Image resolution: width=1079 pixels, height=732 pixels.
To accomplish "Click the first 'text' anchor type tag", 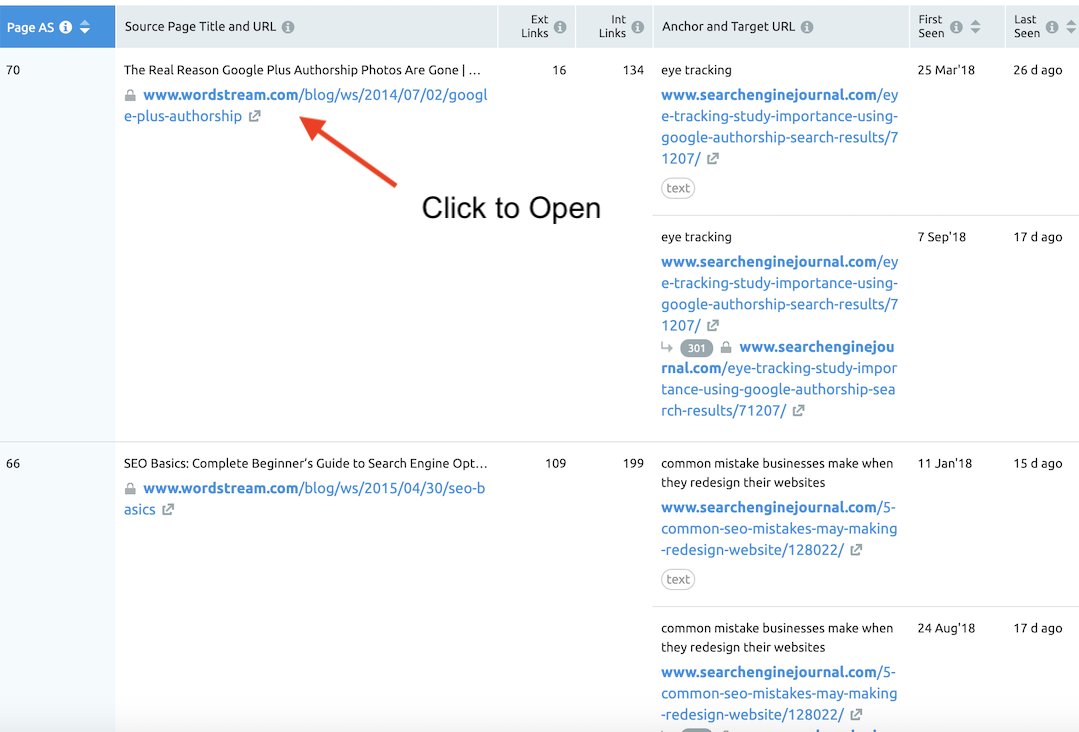I will [x=678, y=188].
